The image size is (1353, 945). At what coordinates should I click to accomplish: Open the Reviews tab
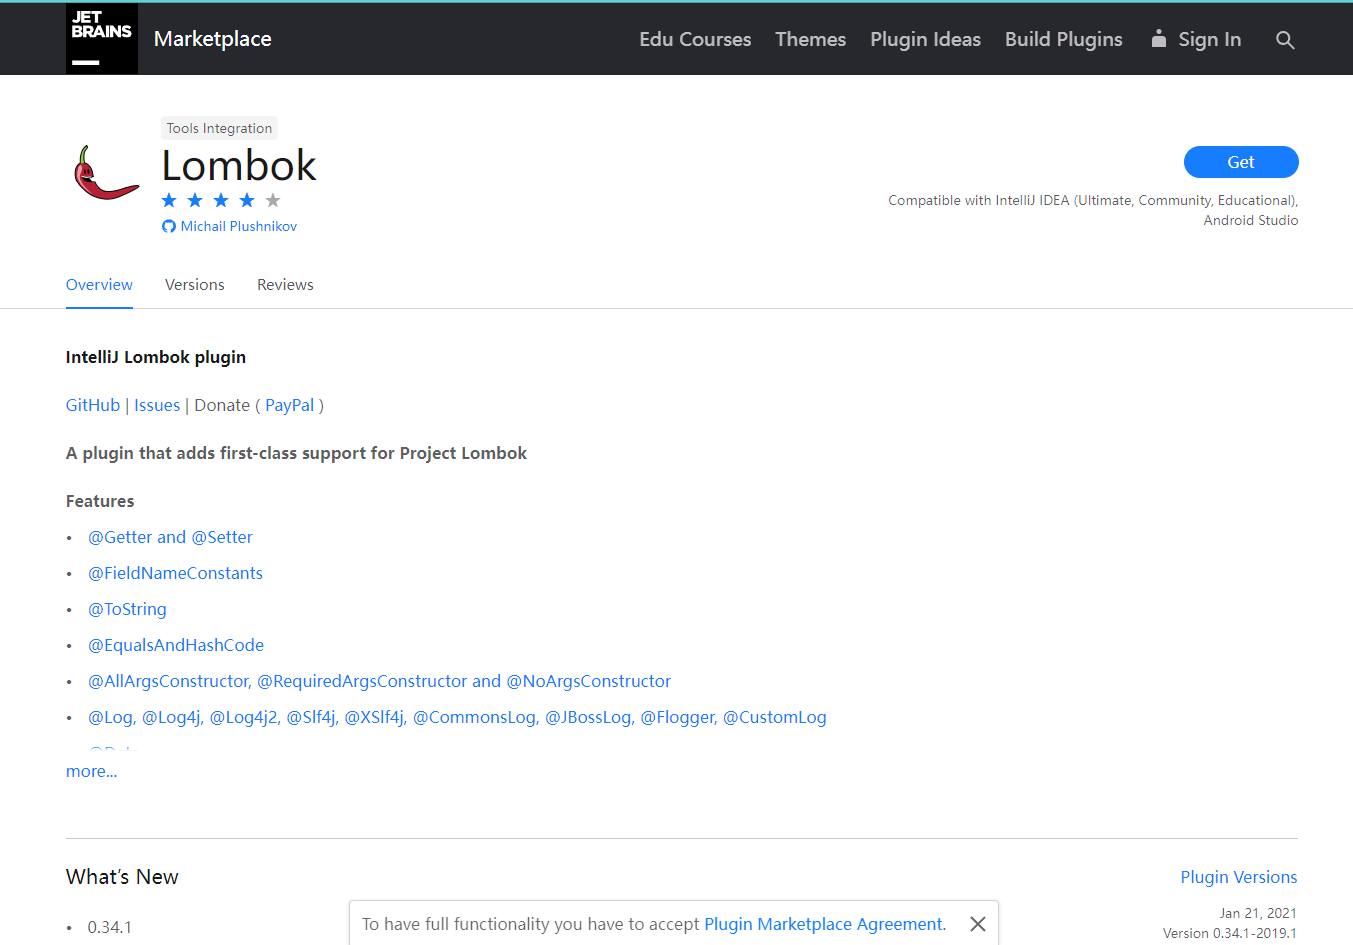(x=285, y=285)
